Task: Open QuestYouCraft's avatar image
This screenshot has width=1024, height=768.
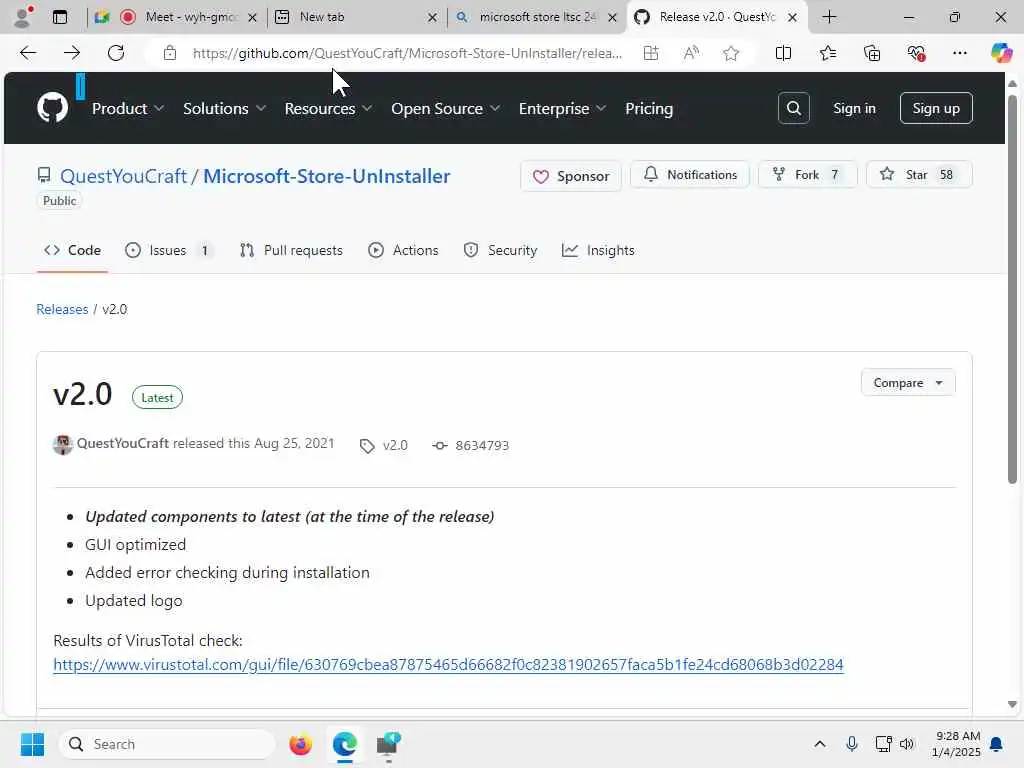Action: (x=63, y=444)
